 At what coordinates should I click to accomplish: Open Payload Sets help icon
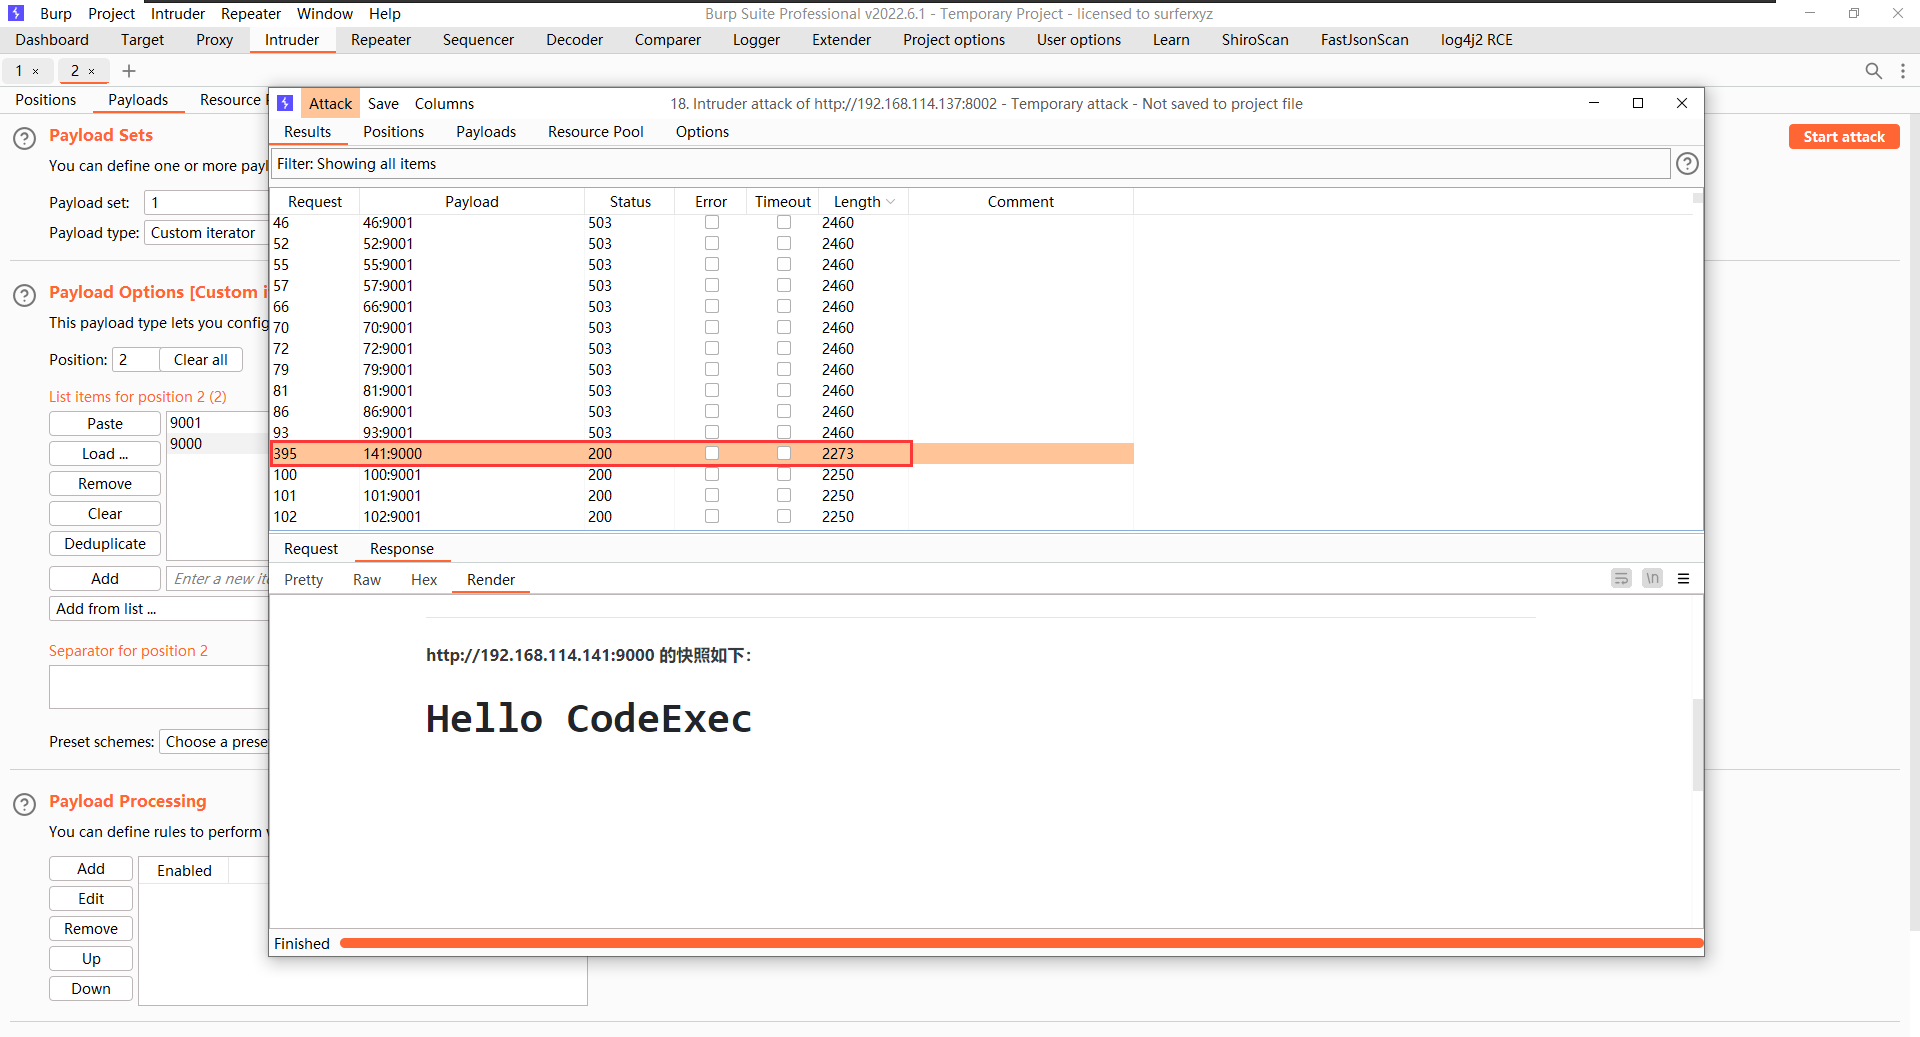coord(24,138)
